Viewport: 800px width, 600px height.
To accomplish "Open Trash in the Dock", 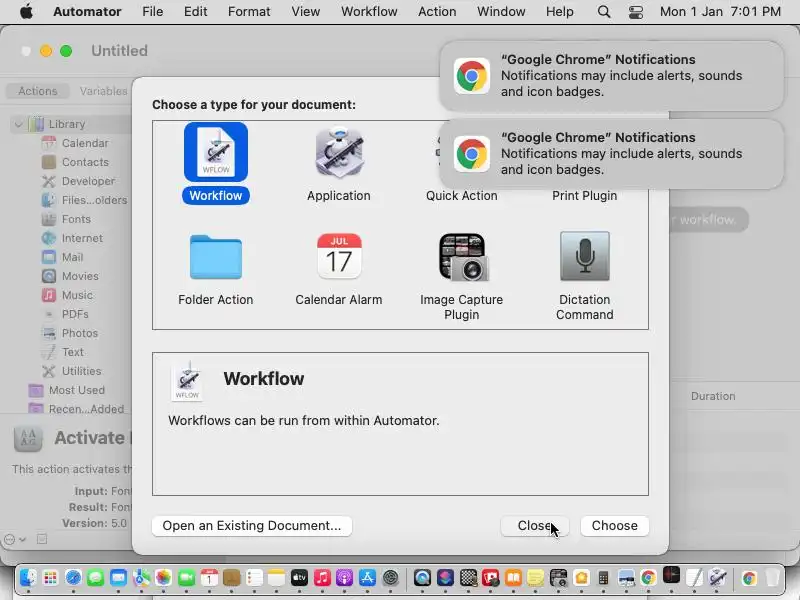I will coord(772,578).
